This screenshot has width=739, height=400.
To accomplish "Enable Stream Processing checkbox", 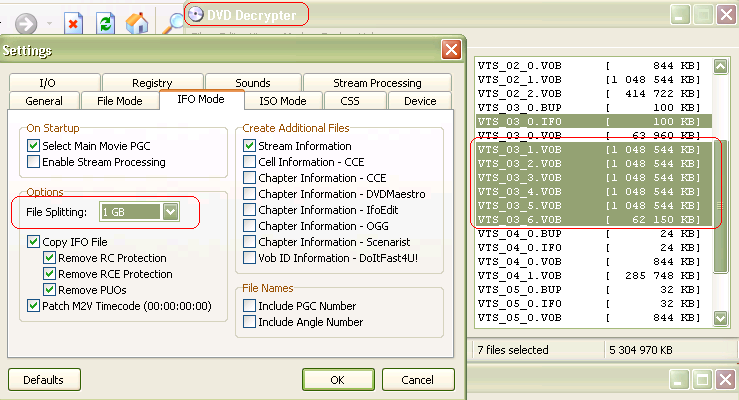I will [33, 162].
